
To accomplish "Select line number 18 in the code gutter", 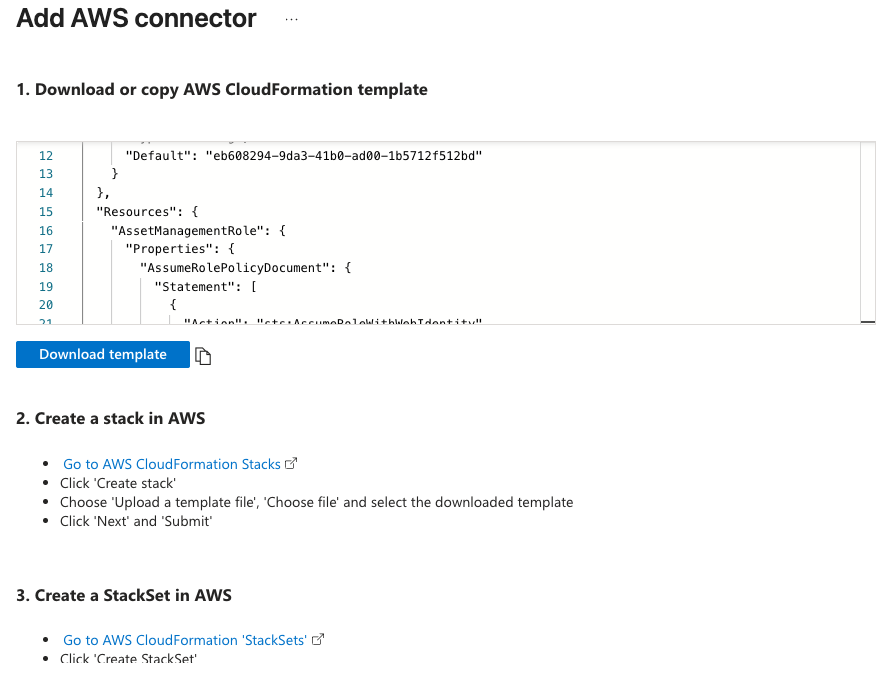I will [x=45, y=268].
